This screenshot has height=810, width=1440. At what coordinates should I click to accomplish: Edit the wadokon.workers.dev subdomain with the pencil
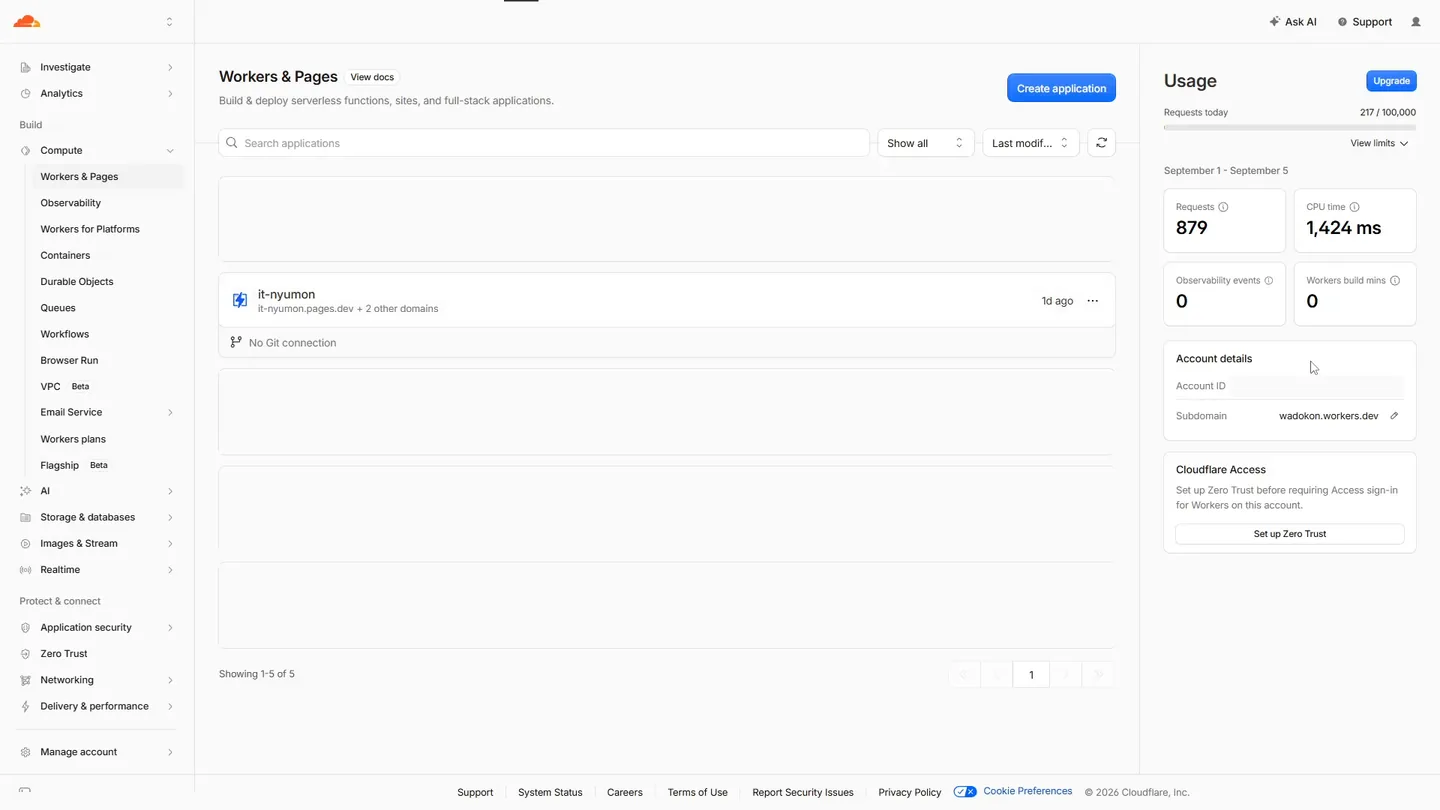pyautogui.click(x=1394, y=416)
